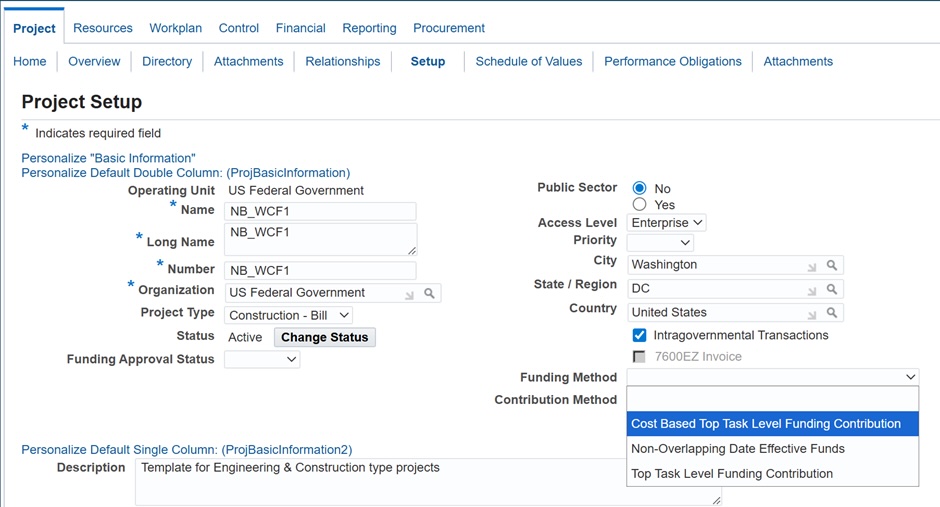Select the Public Sector No radio button
Screen dimensions: 940x507
pos(640,188)
